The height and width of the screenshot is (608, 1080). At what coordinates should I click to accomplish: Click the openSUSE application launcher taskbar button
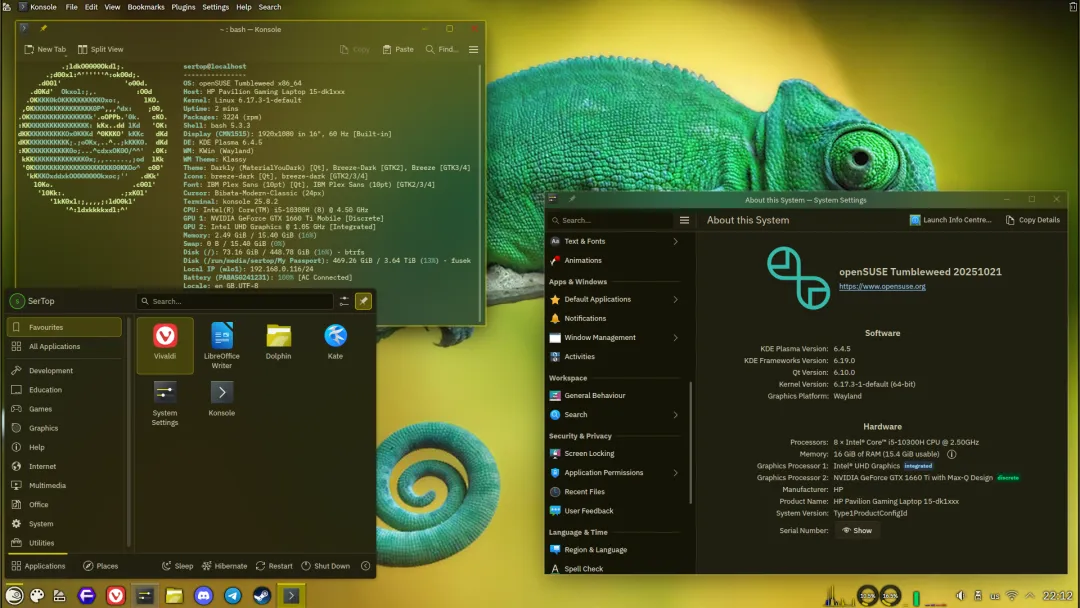tap(14, 595)
